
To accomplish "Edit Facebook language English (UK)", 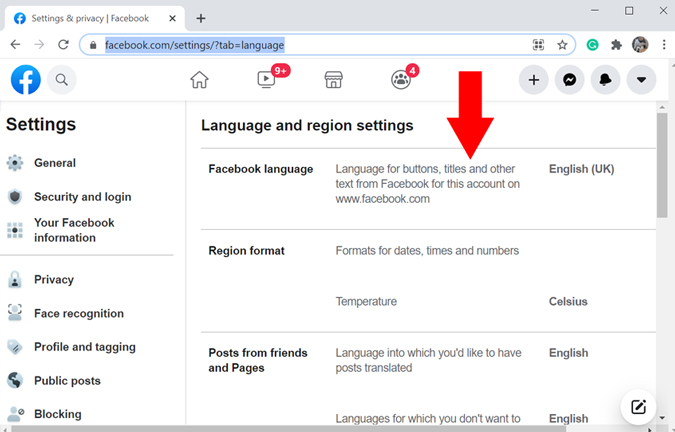I will (x=582, y=169).
